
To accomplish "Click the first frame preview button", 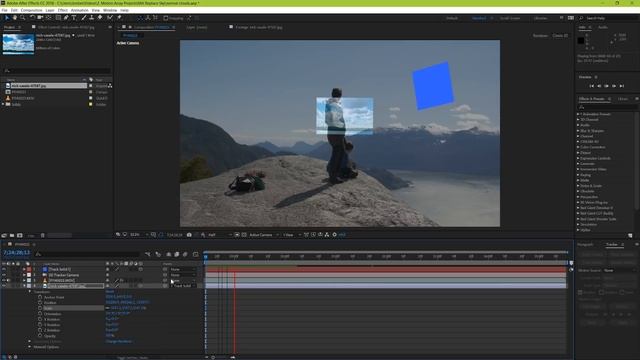I will (591, 86).
